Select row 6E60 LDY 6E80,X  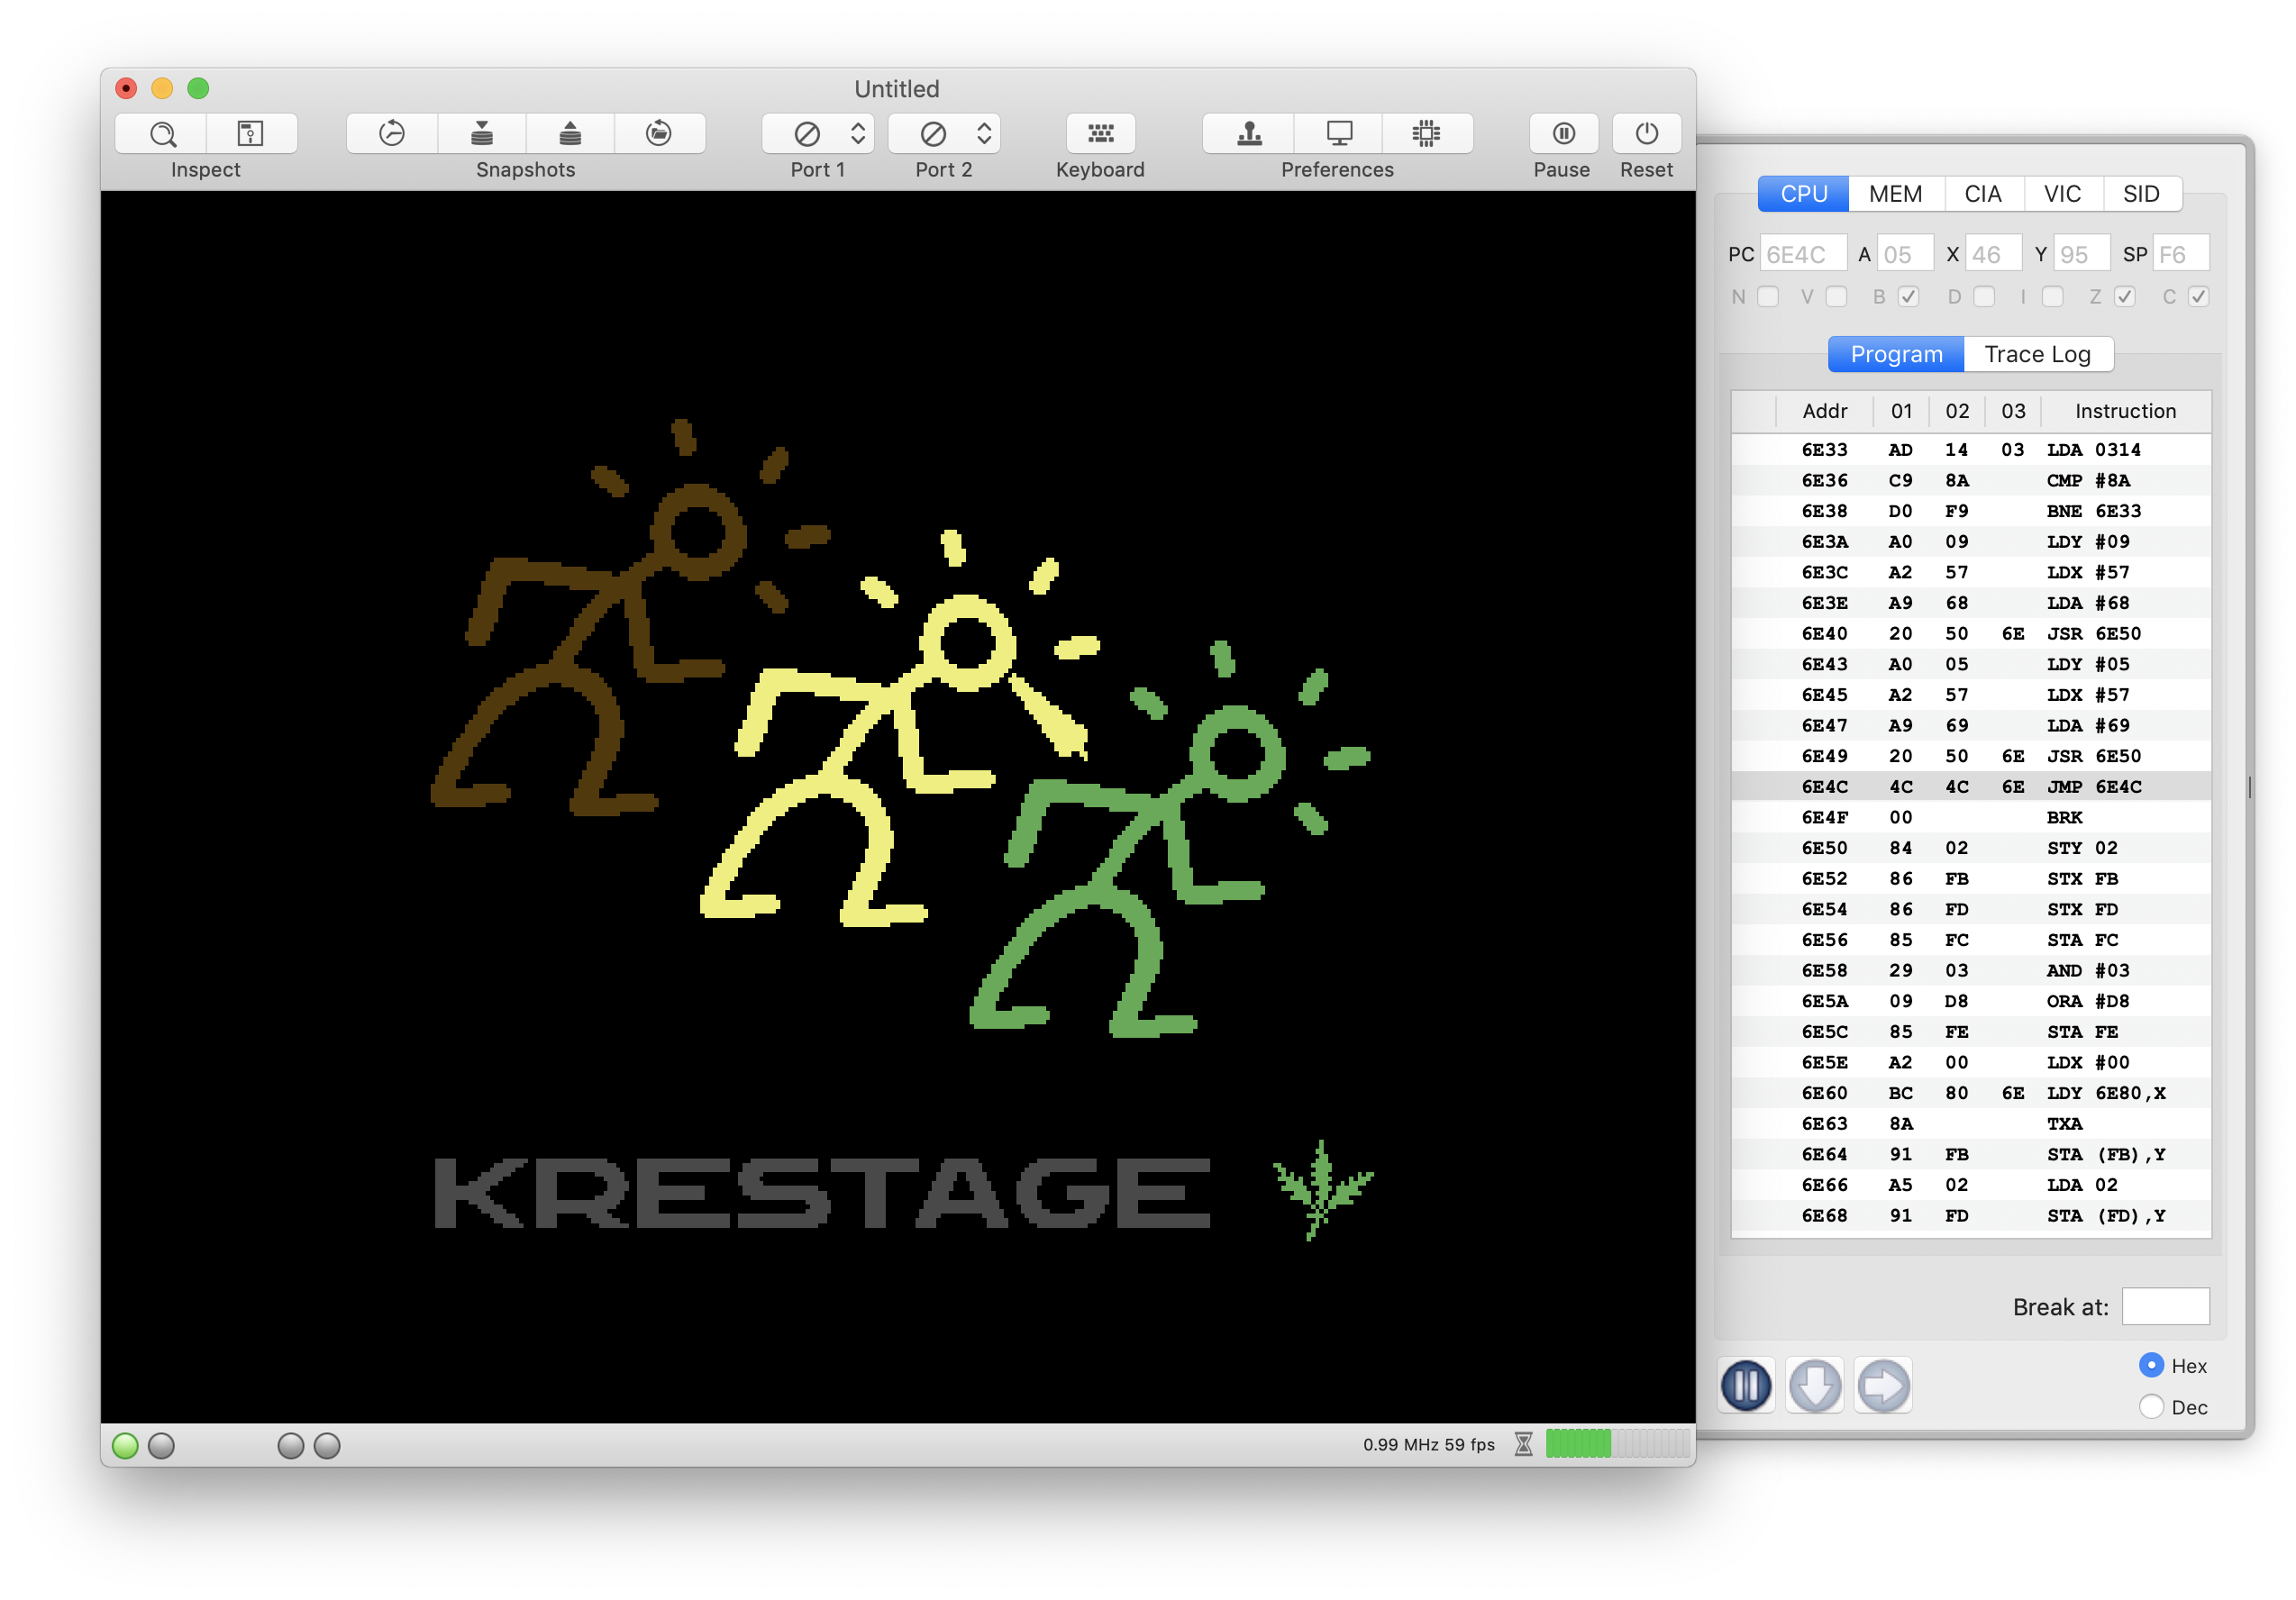(1971, 1093)
